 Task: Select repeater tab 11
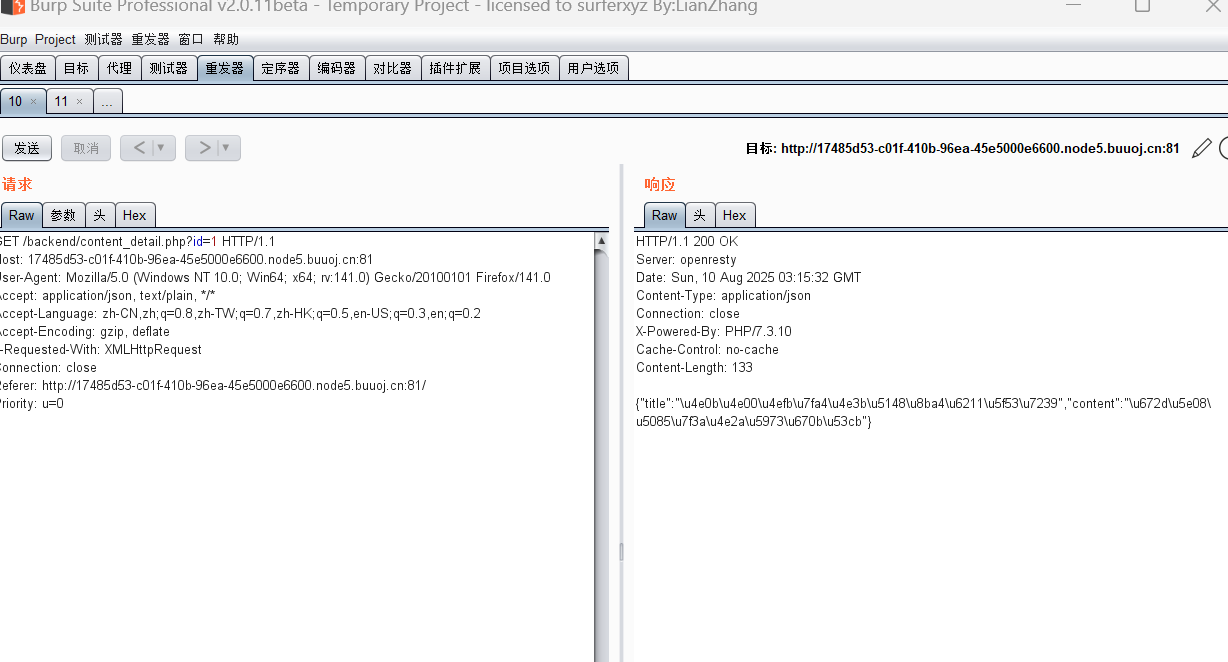pos(61,101)
